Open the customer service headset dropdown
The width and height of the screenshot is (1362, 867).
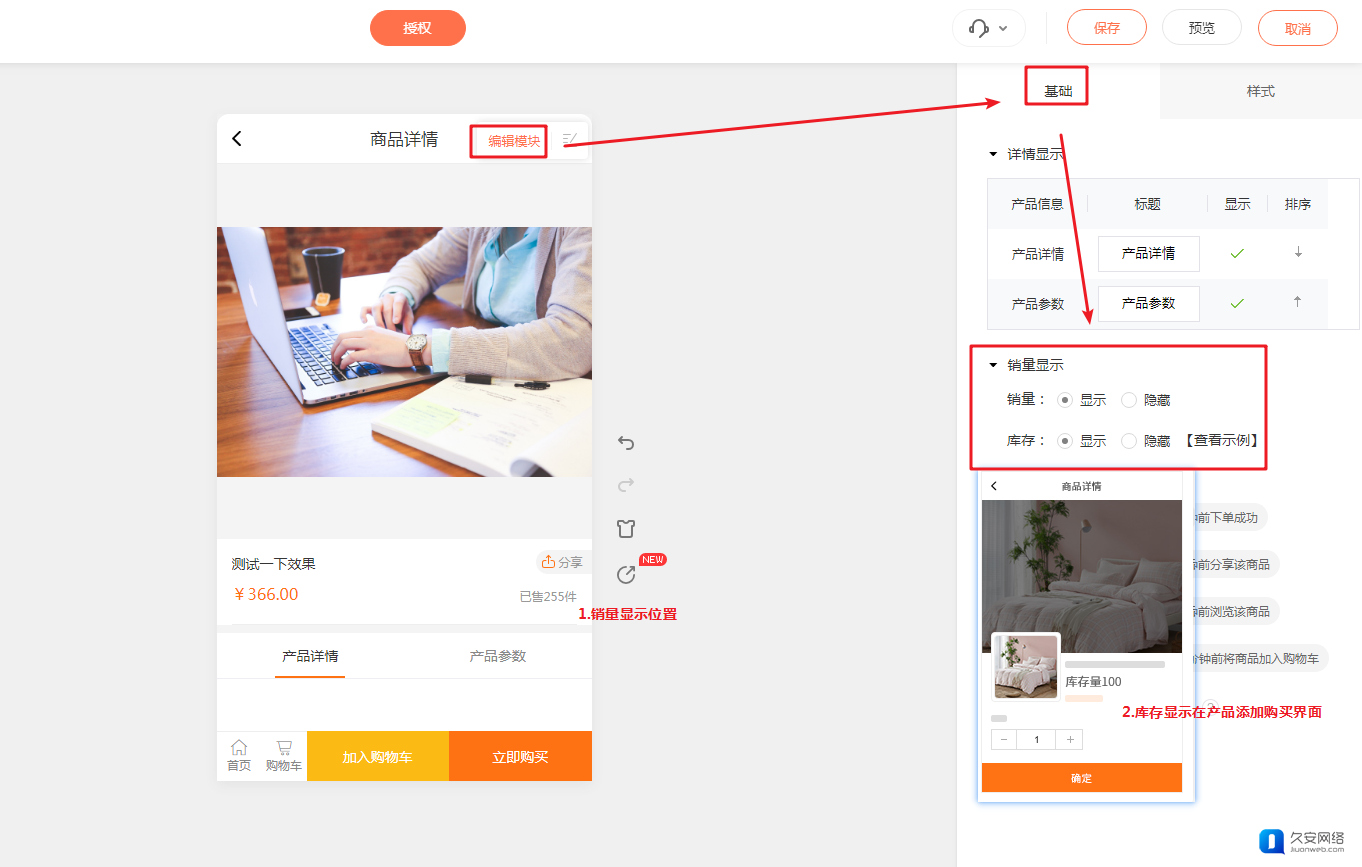point(988,28)
